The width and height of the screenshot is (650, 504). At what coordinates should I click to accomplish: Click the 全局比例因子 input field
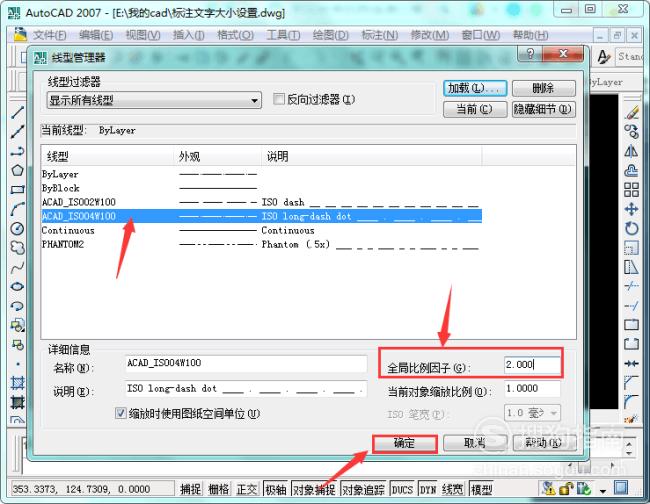pos(532,365)
